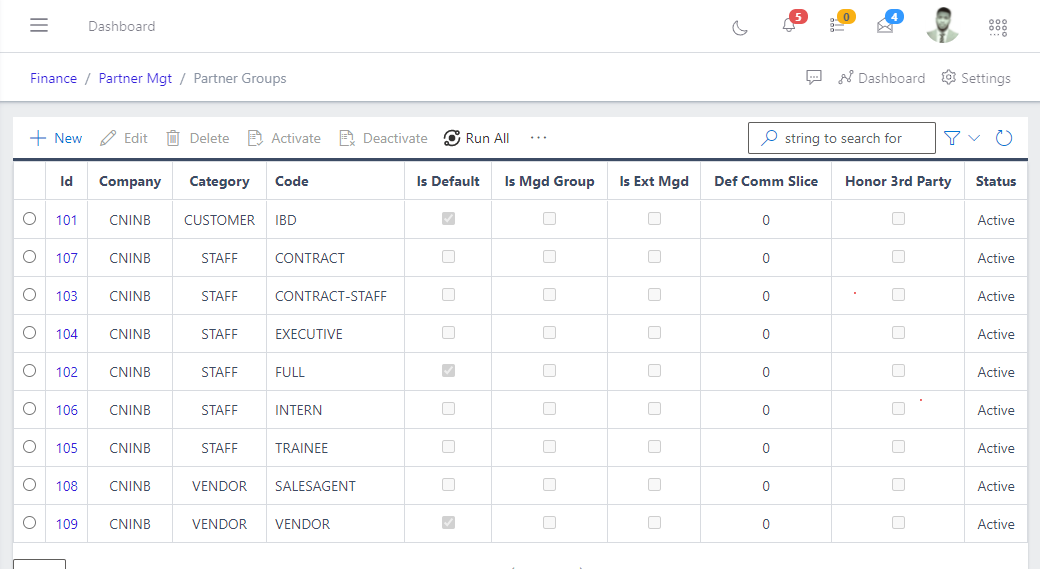This screenshot has height=569, width=1040.
Task: Click the Partner Groups breadcrumb text
Action: pyautogui.click(x=240, y=78)
